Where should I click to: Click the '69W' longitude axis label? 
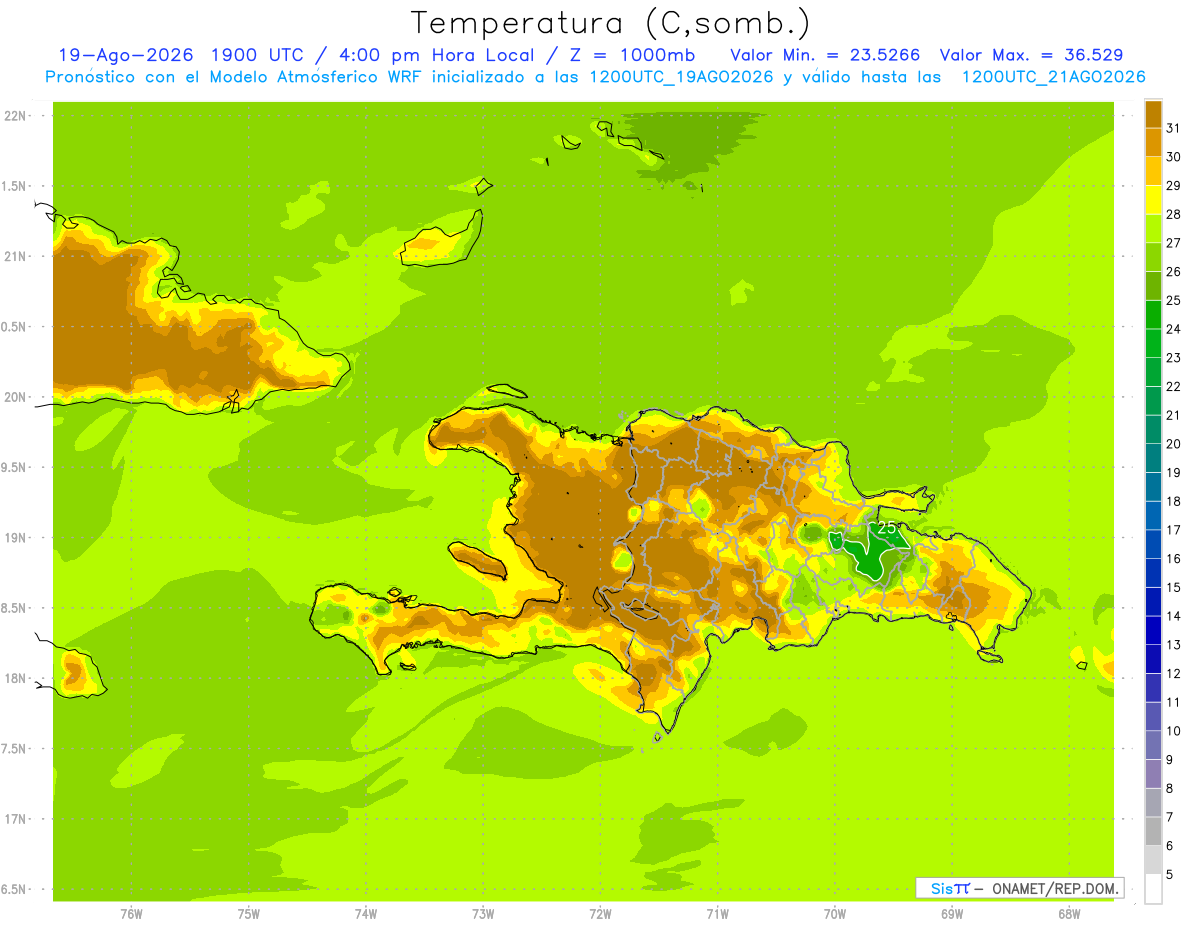952,914
